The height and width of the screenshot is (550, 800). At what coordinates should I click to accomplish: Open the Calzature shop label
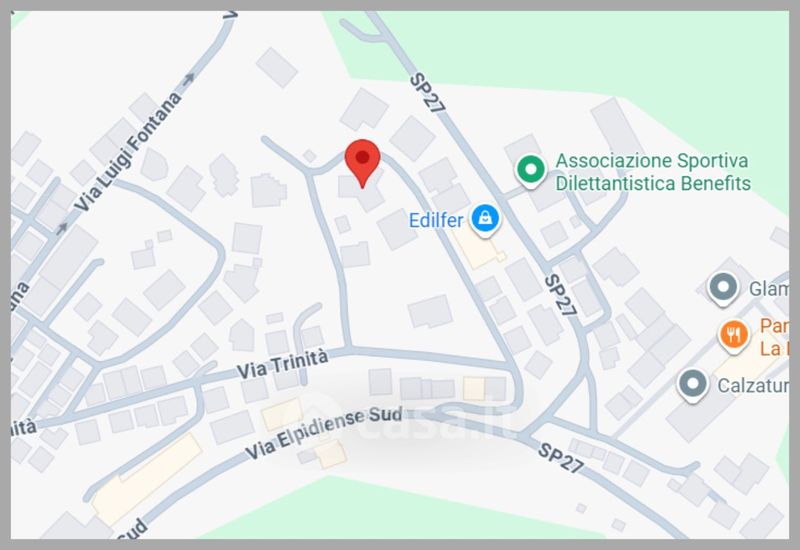pos(753,386)
